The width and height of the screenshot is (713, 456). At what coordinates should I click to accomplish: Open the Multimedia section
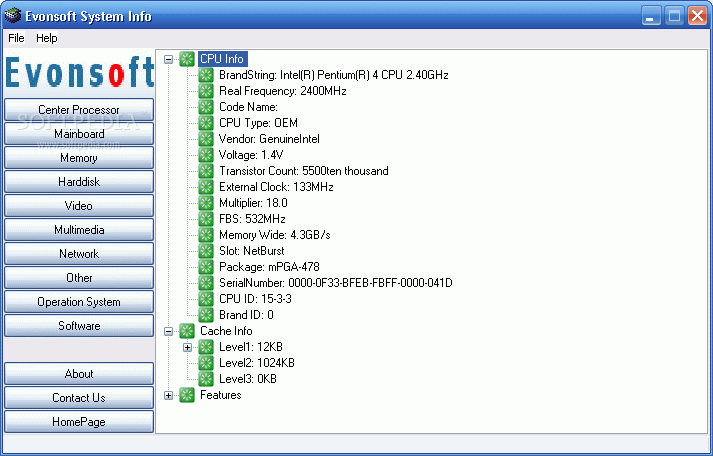[x=79, y=230]
